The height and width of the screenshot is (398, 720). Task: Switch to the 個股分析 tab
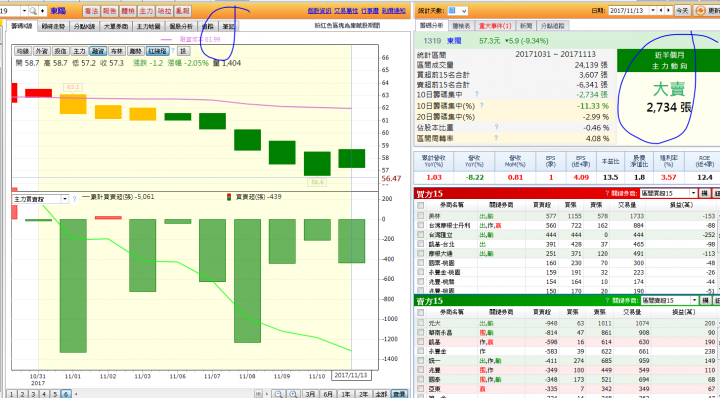(x=181, y=27)
